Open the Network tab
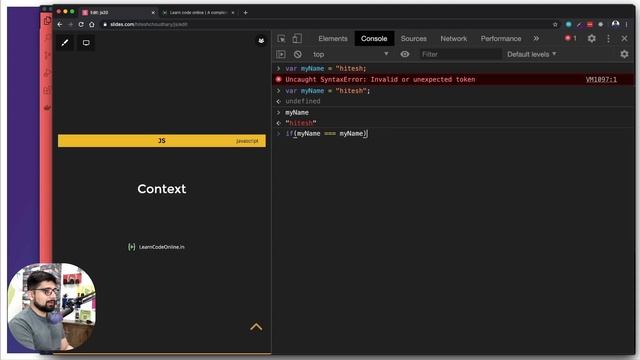The image size is (640, 360). coord(453,38)
